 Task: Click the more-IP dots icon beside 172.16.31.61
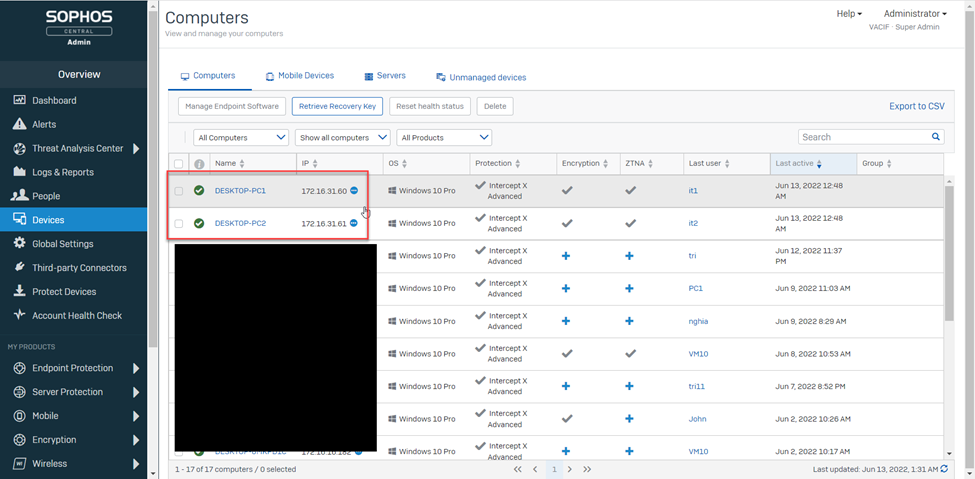[354, 223]
